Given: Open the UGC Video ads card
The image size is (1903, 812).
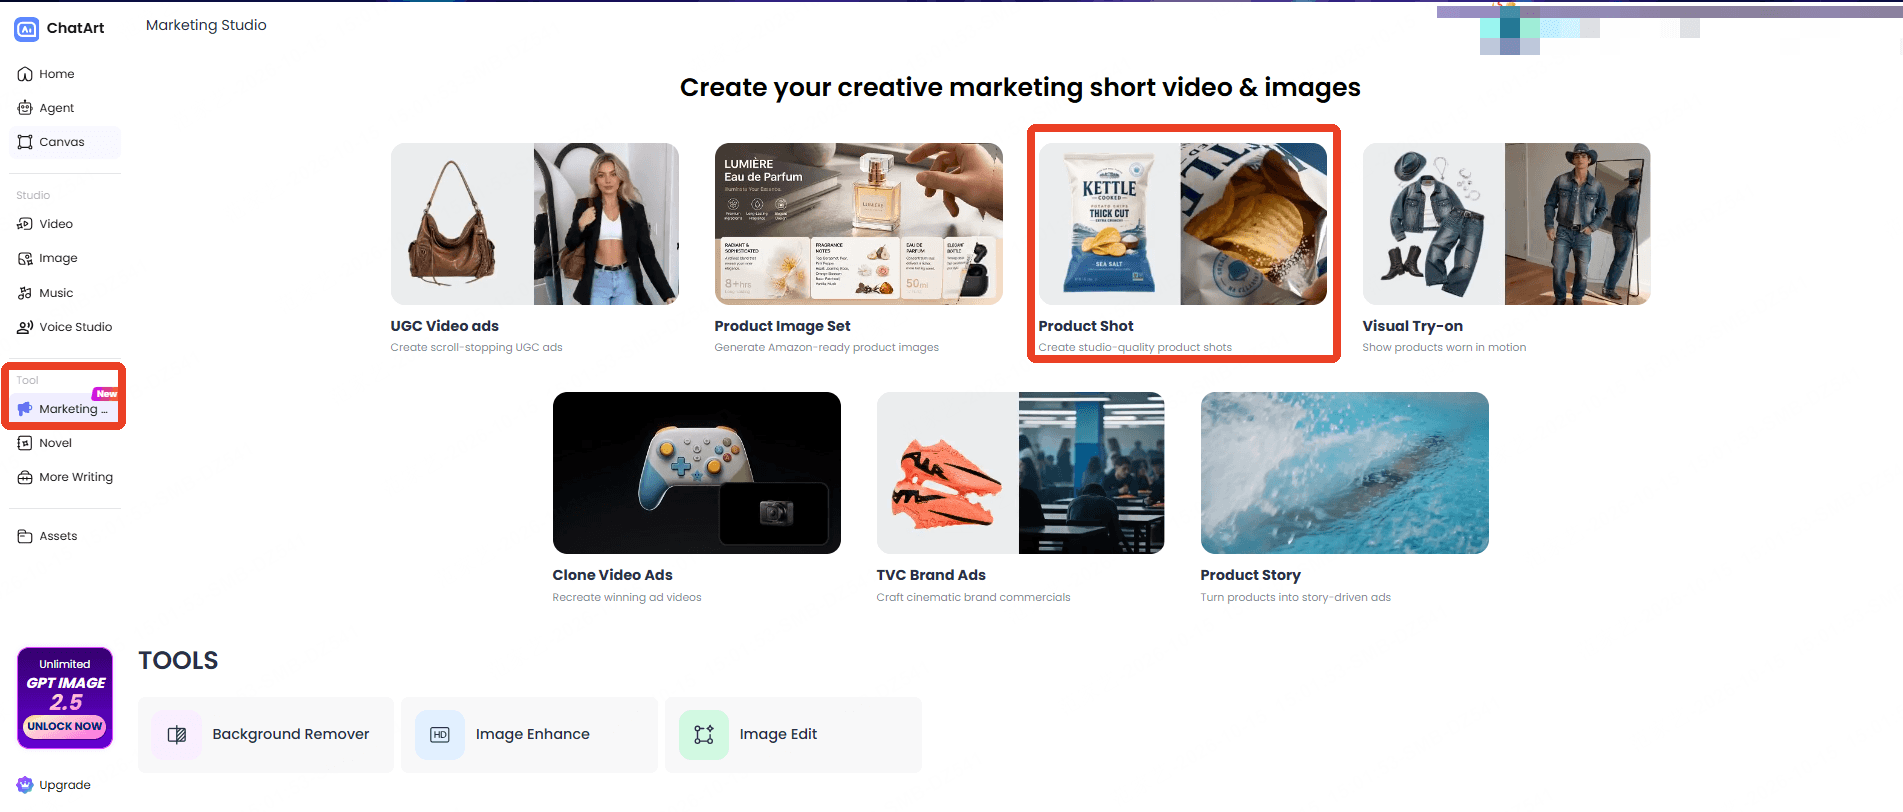Looking at the screenshot, I should [535, 249].
